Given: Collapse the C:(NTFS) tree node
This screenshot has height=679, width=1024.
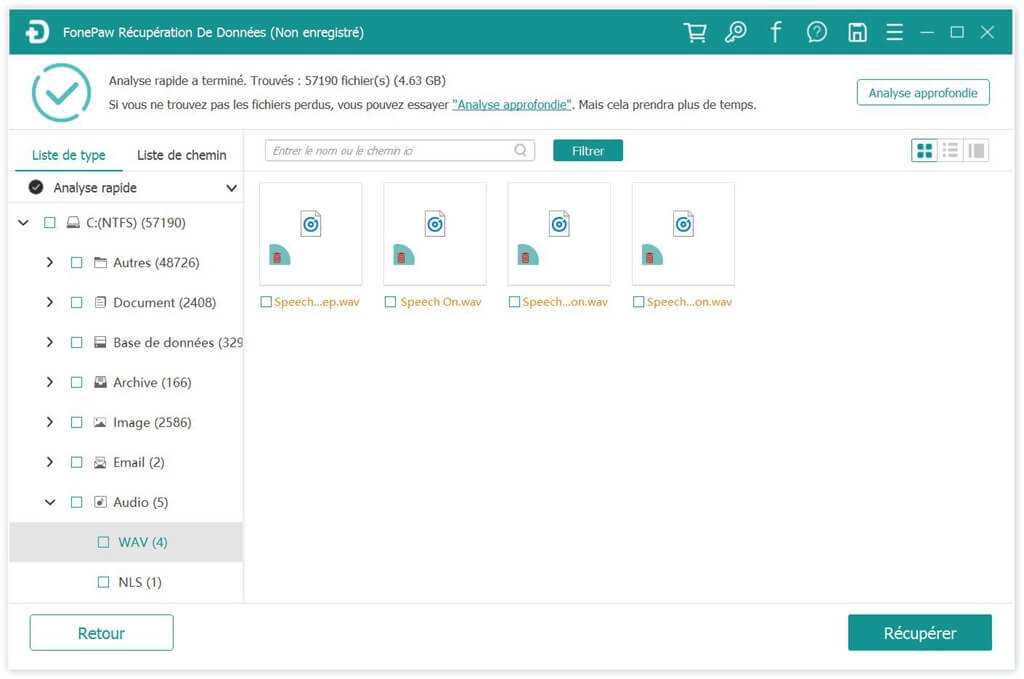Looking at the screenshot, I should tap(24, 223).
